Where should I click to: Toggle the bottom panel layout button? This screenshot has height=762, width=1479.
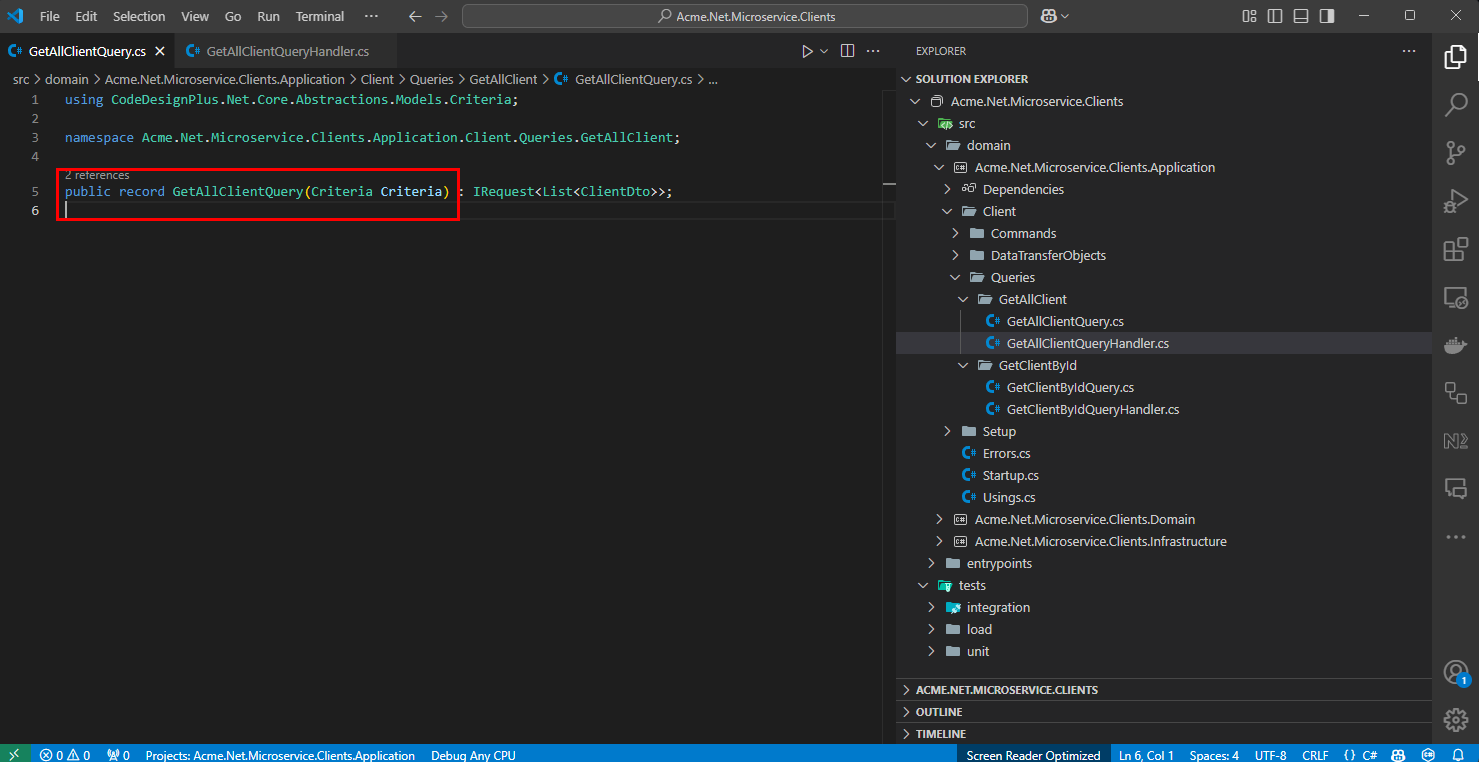click(x=1301, y=16)
